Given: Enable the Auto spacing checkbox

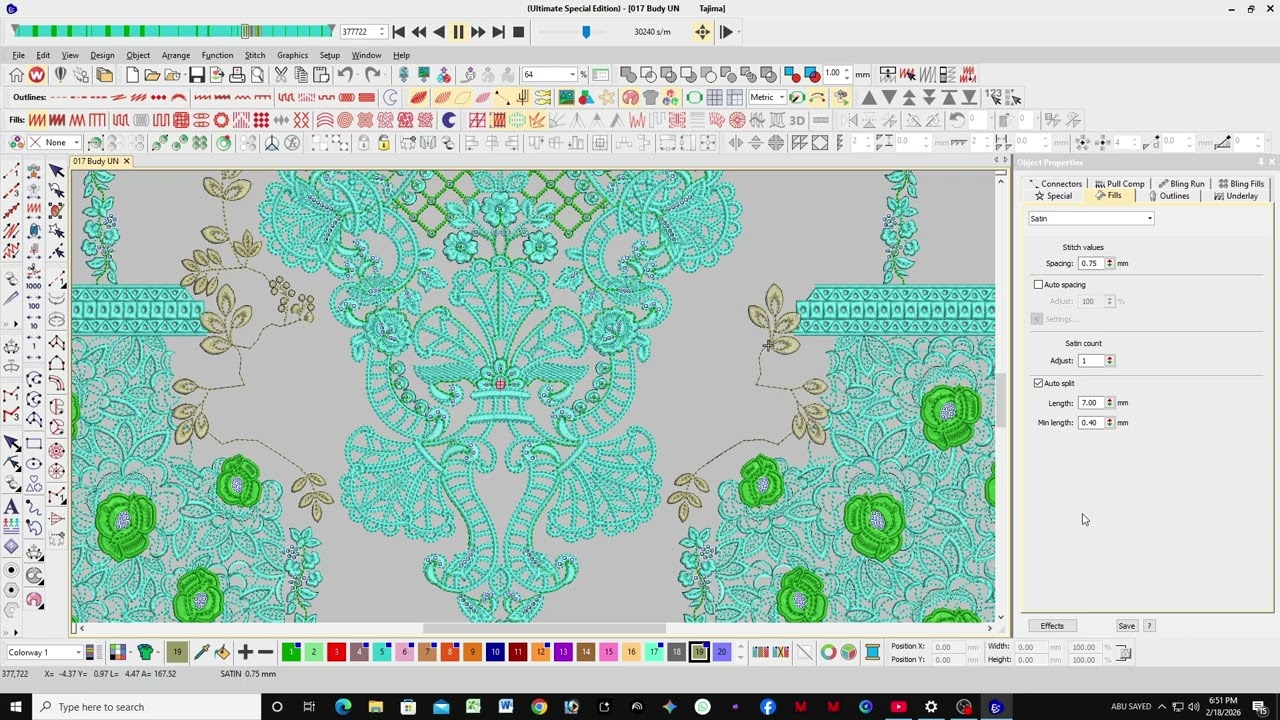Looking at the screenshot, I should point(1038,285).
